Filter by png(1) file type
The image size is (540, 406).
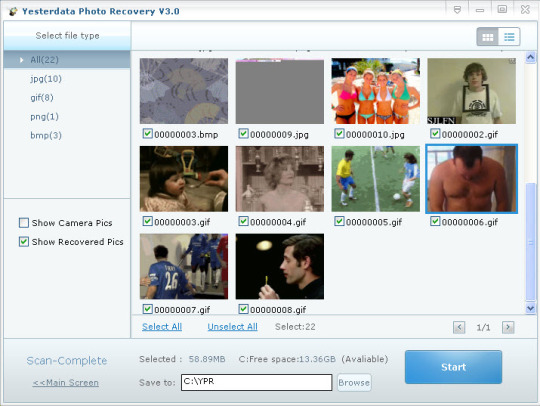point(44,117)
